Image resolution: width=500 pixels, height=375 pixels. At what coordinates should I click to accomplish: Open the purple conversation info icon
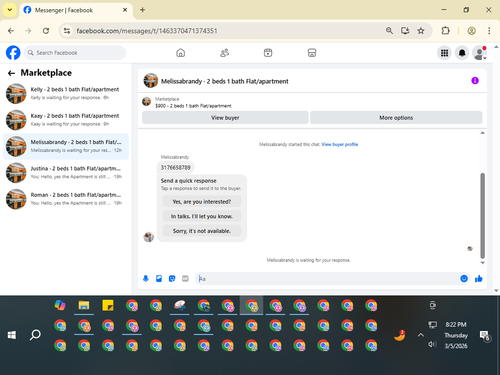click(475, 80)
